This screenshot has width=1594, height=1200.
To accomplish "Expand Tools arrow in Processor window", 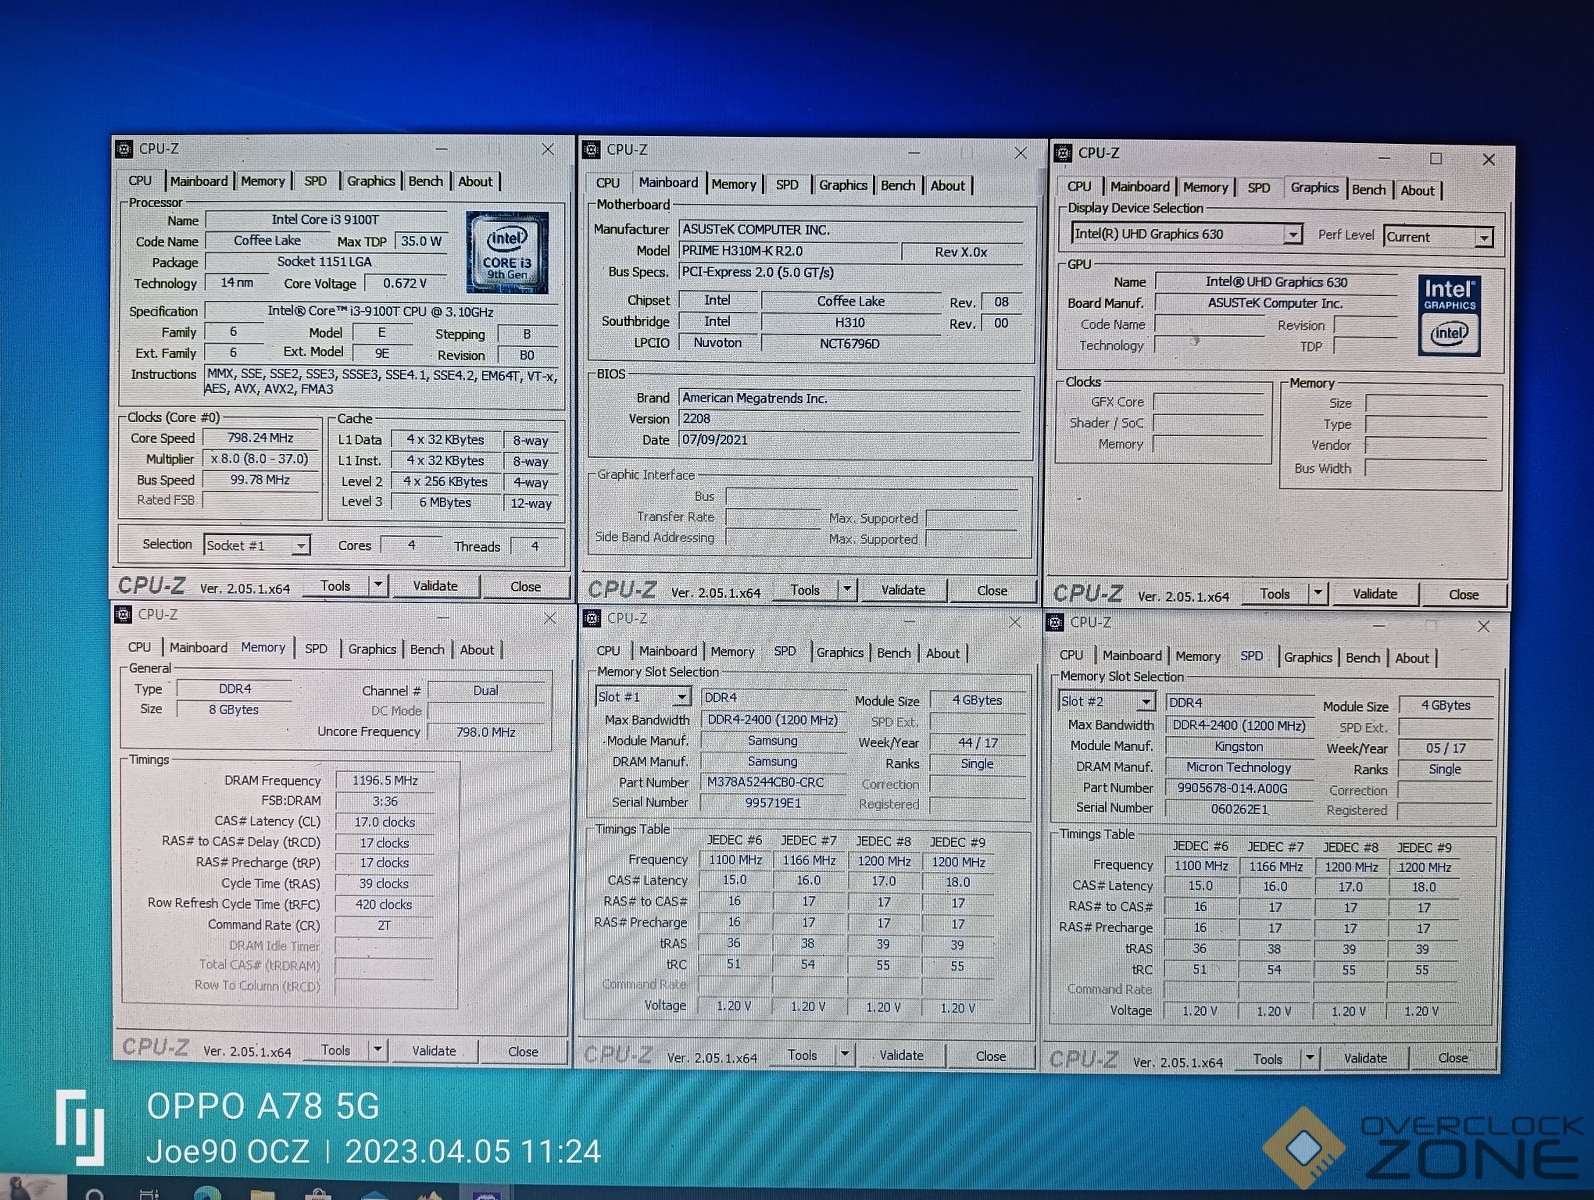I will (x=378, y=585).
